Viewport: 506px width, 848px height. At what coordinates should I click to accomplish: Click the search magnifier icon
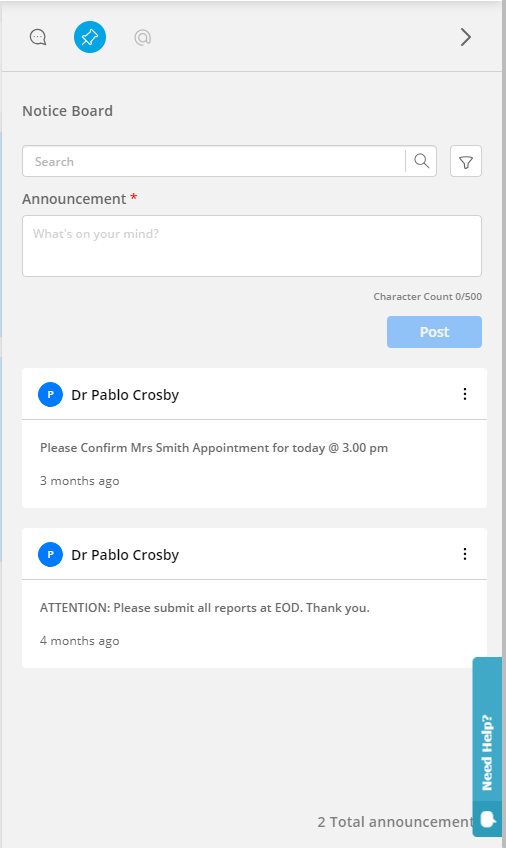pos(422,161)
